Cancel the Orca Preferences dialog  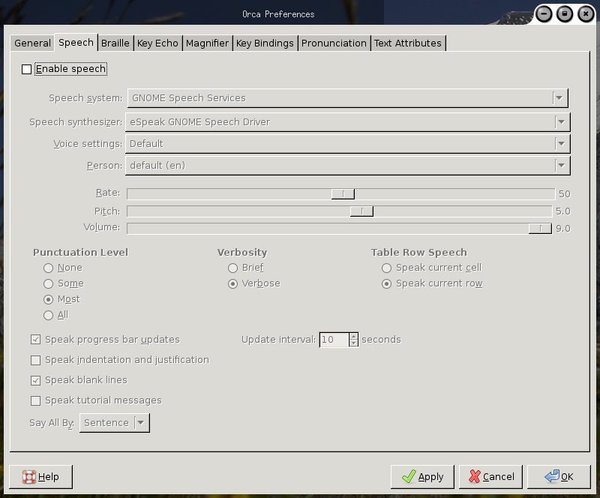pos(491,477)
